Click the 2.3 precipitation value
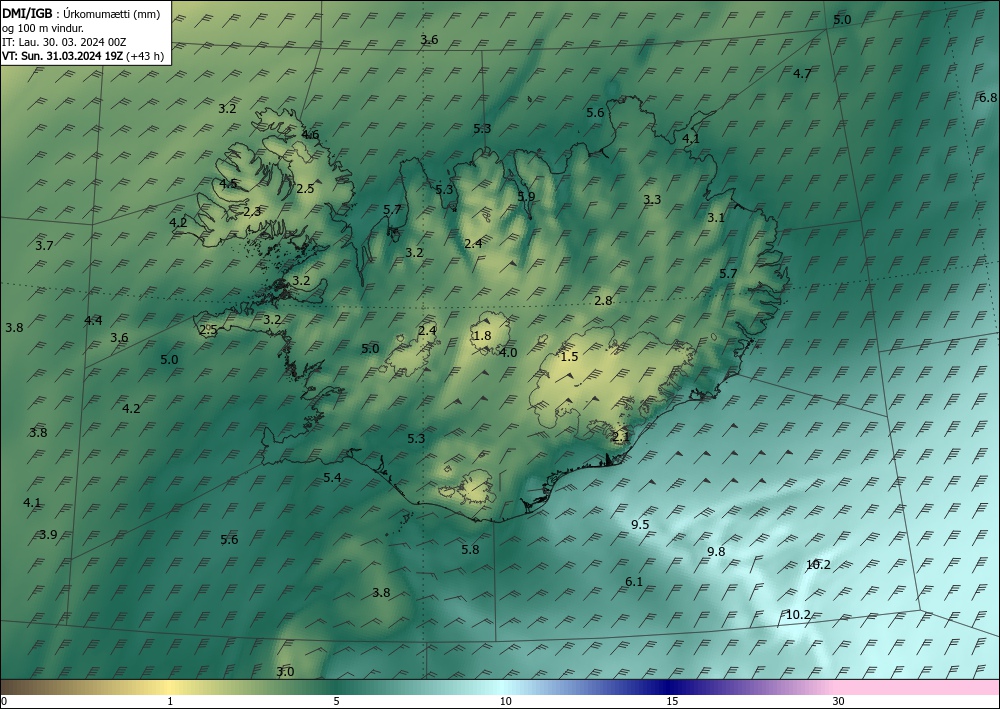This screenshot has width=1000, height=709. coord(252,211)
